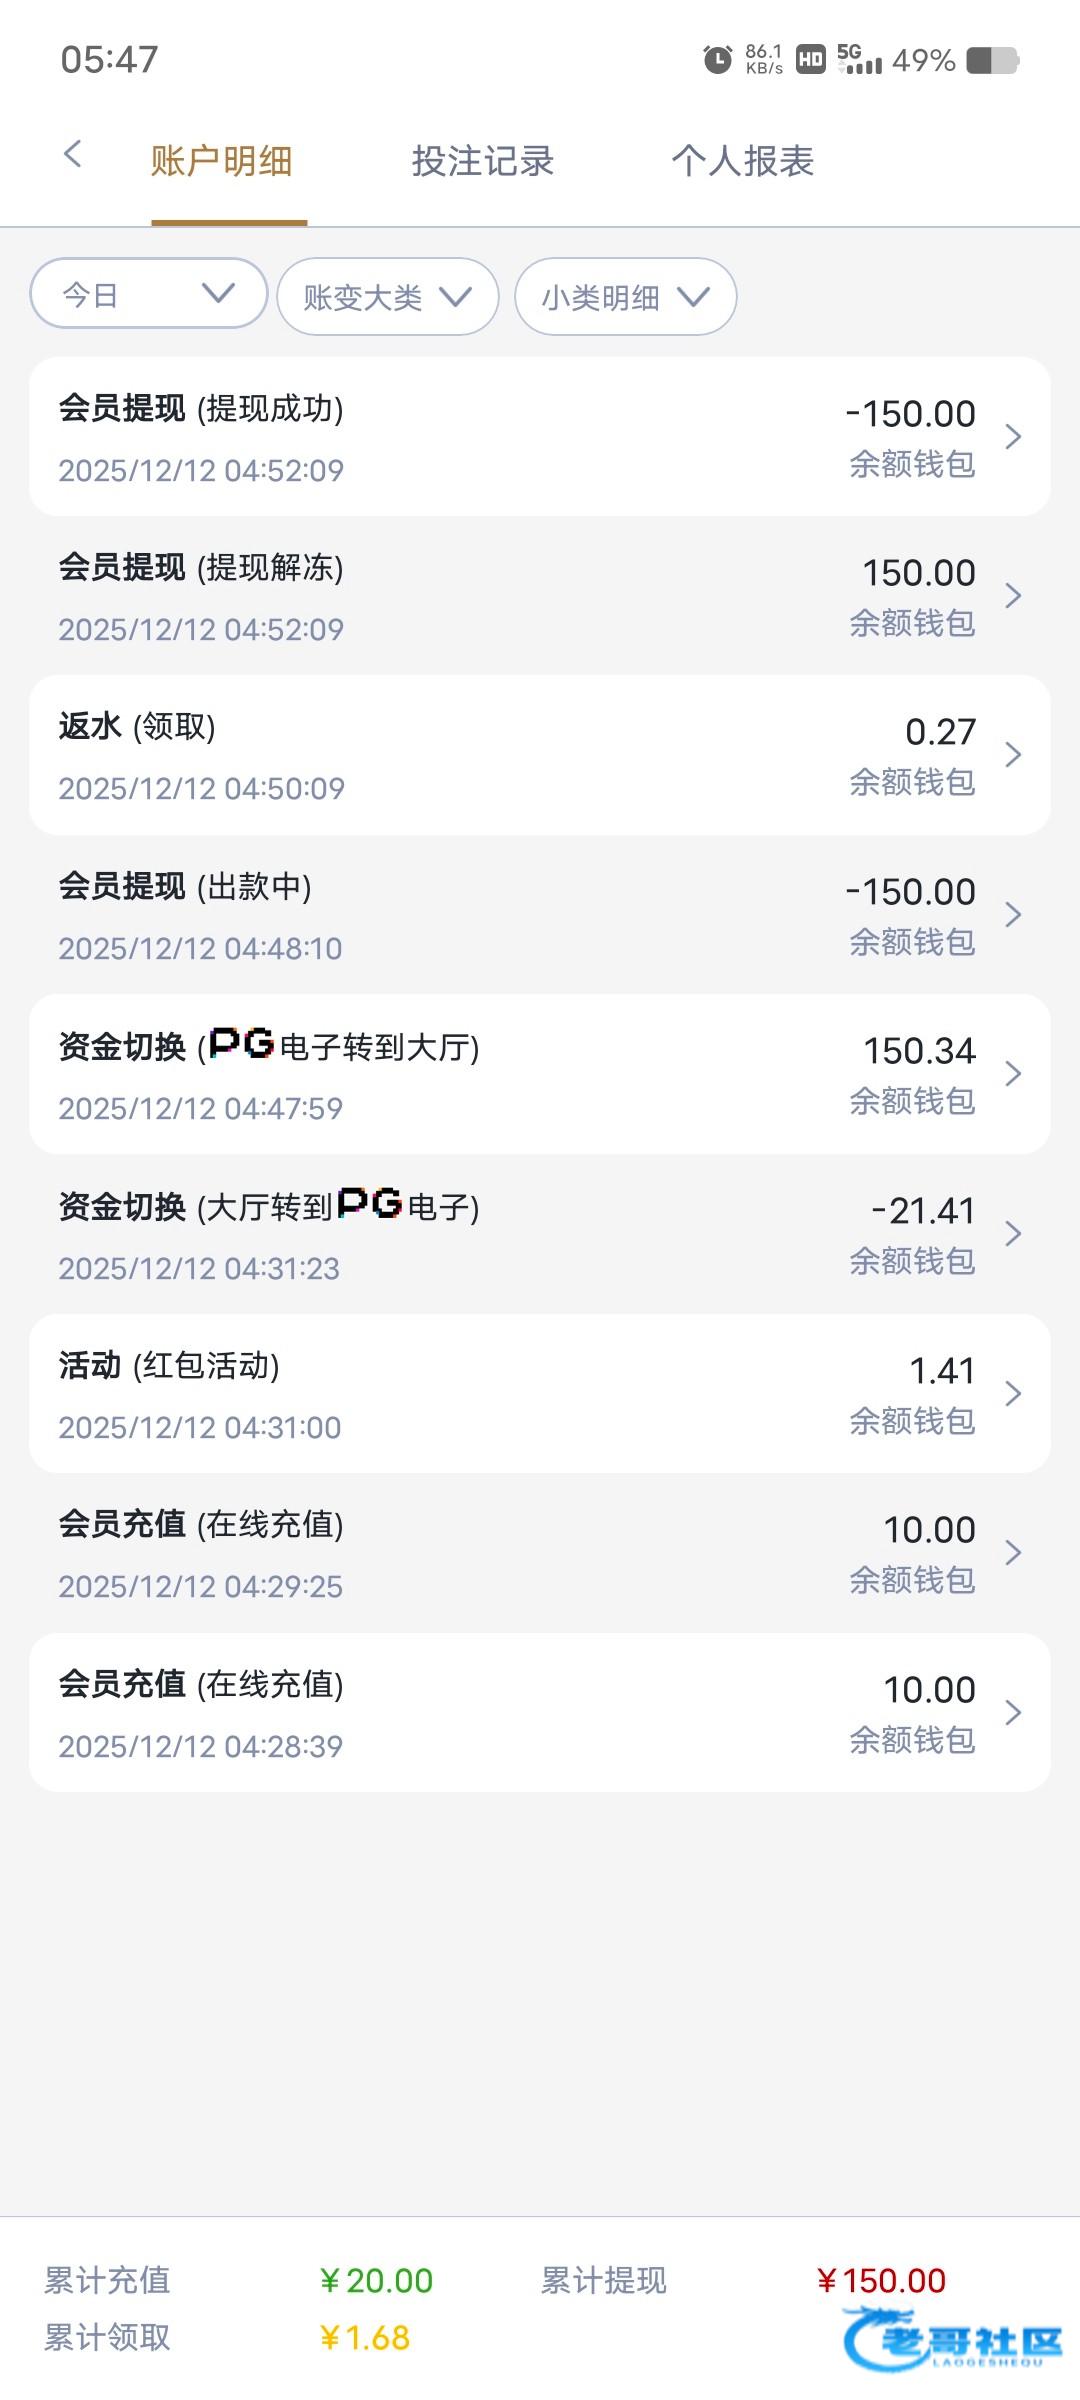Viewport: 1080px width, 2400px height.
Task: Tap the back arrow icon
Action: (72, 155)
